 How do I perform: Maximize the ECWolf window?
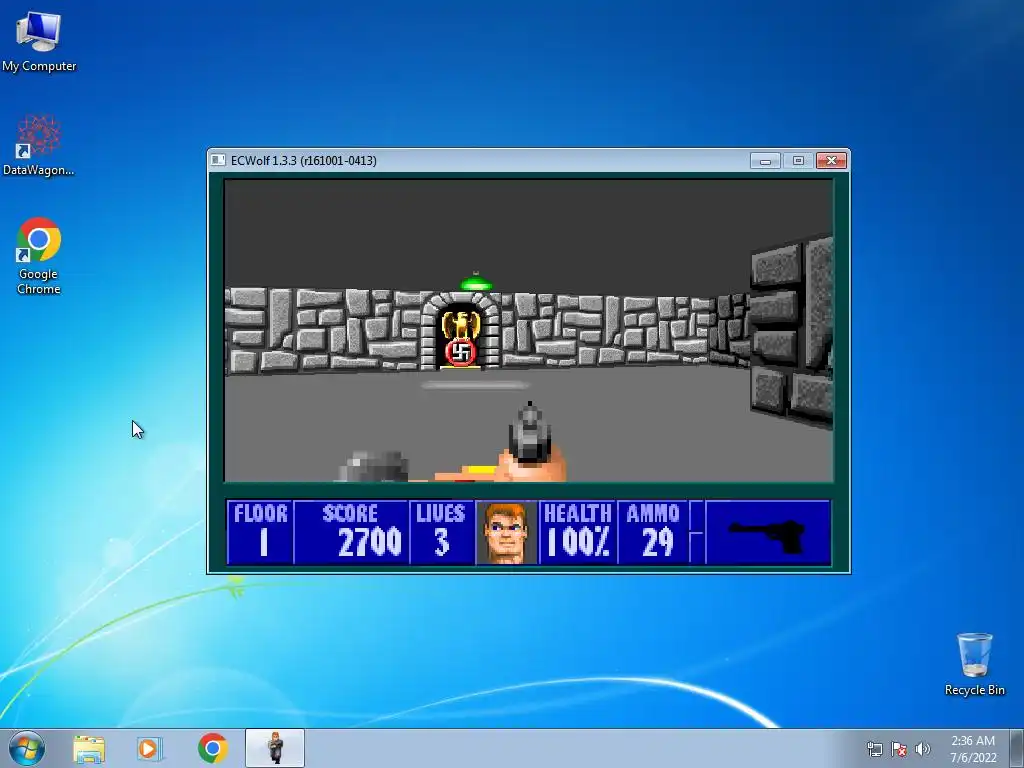798,161
